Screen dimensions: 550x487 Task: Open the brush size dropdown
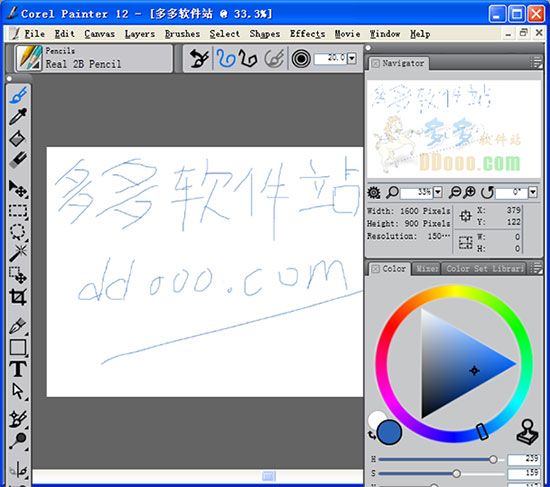(x=352, y=58)
